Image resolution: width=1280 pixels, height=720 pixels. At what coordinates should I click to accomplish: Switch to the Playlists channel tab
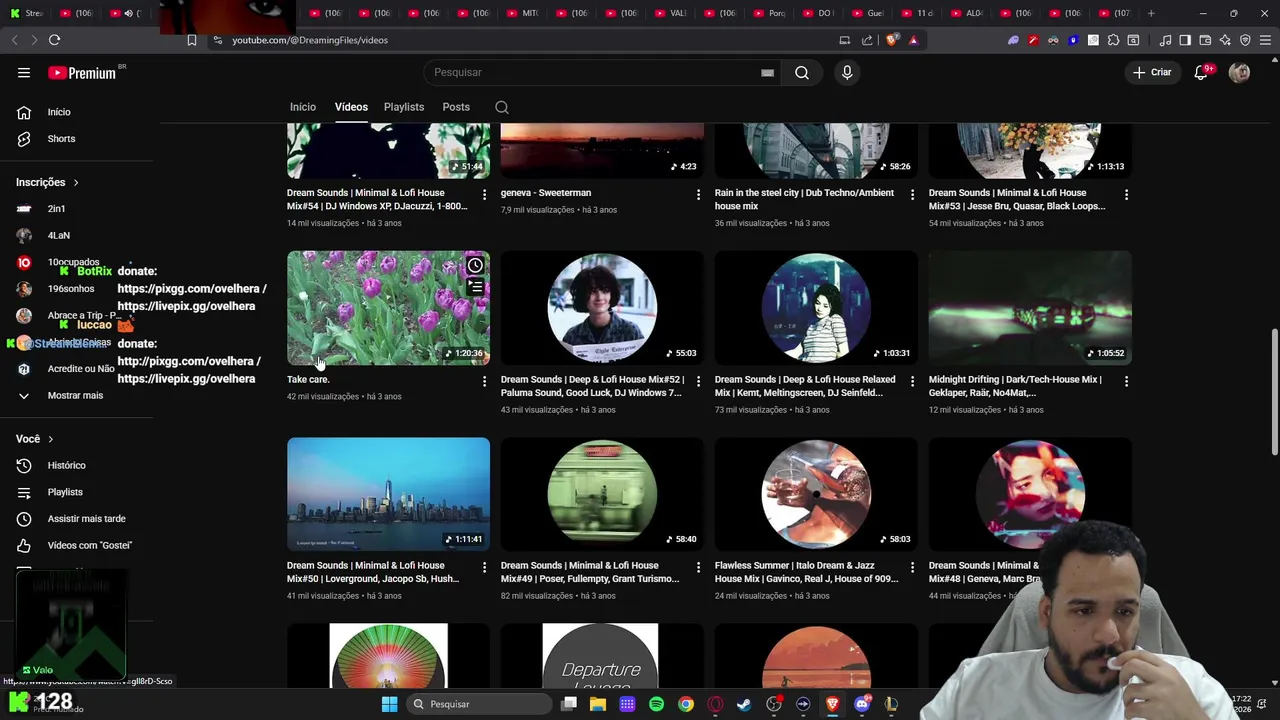click(404, 107)
